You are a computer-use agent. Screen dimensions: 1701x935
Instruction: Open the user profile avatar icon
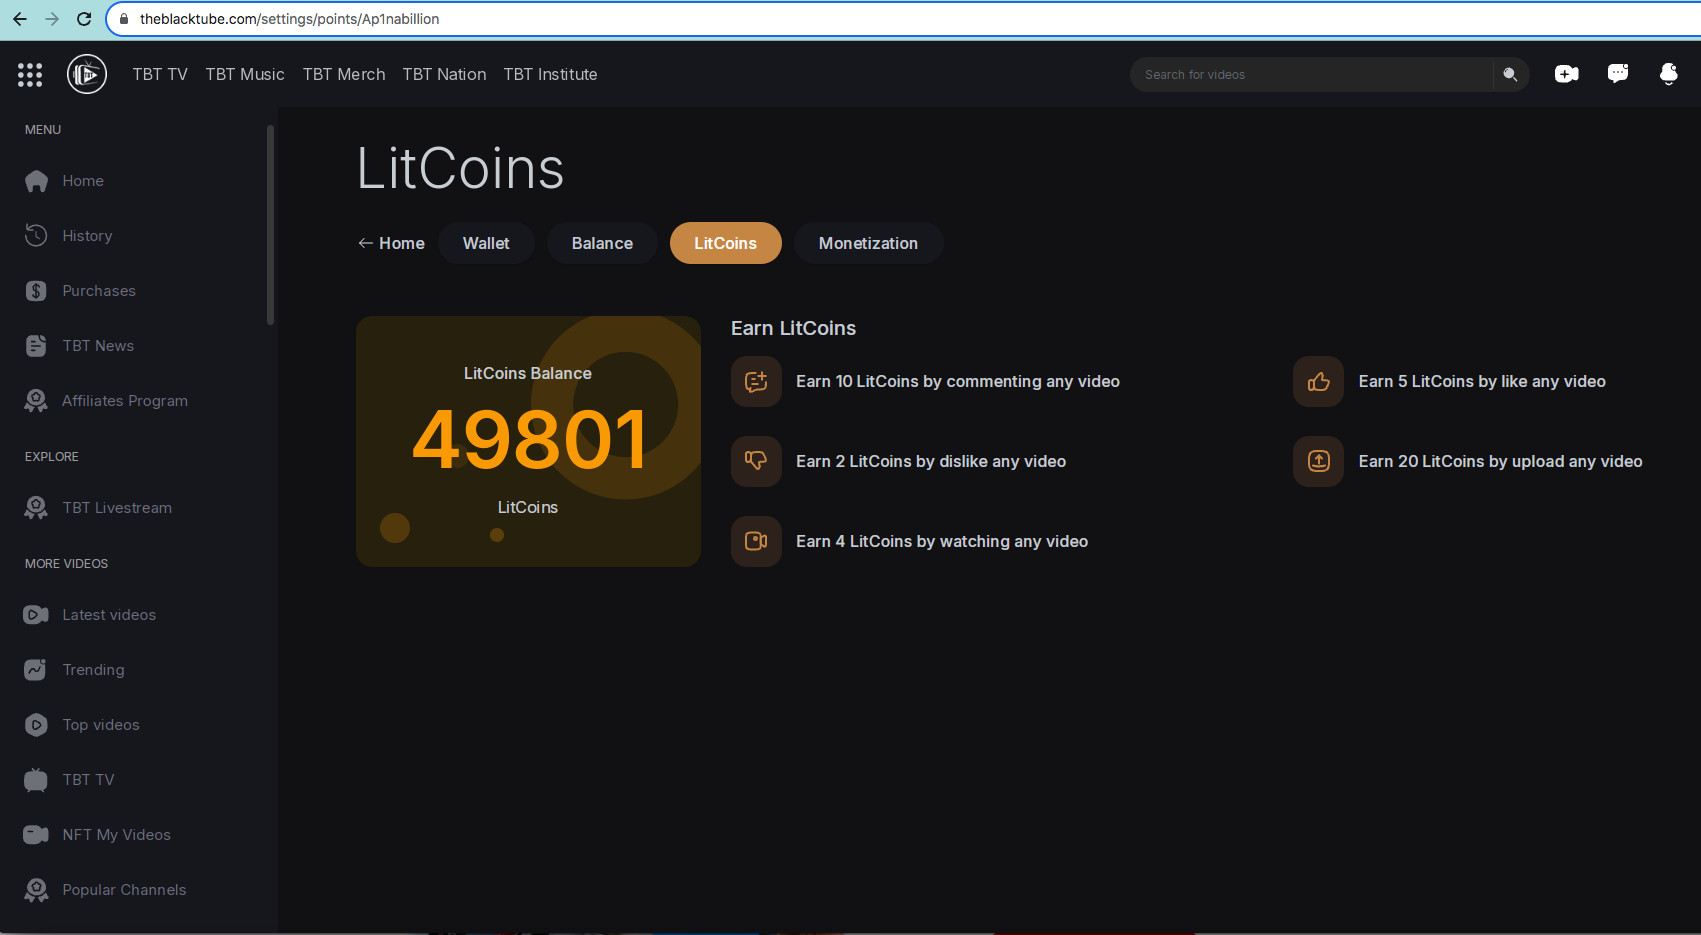tap(1669, 74)
